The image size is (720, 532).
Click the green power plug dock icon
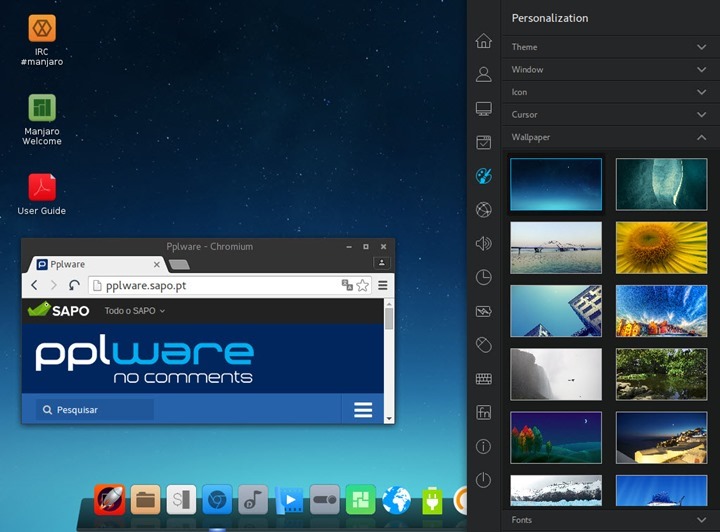point(432,500)
